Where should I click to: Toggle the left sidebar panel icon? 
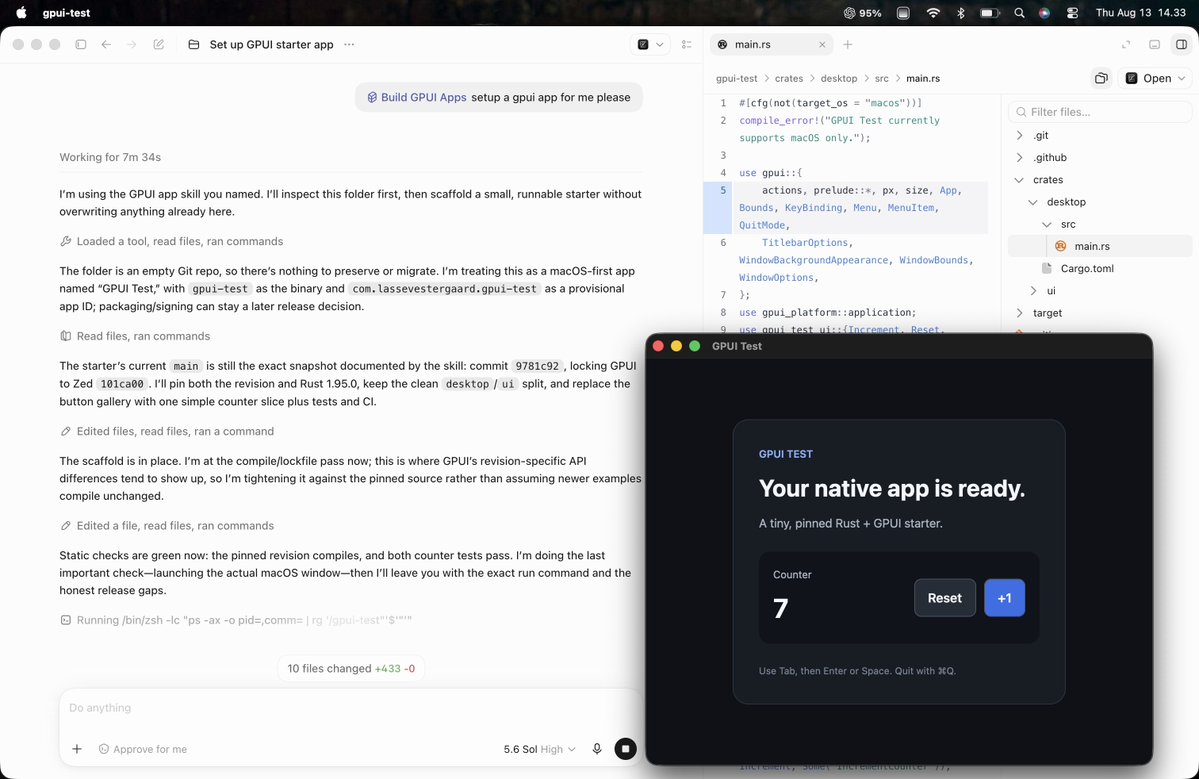(81, 44)
